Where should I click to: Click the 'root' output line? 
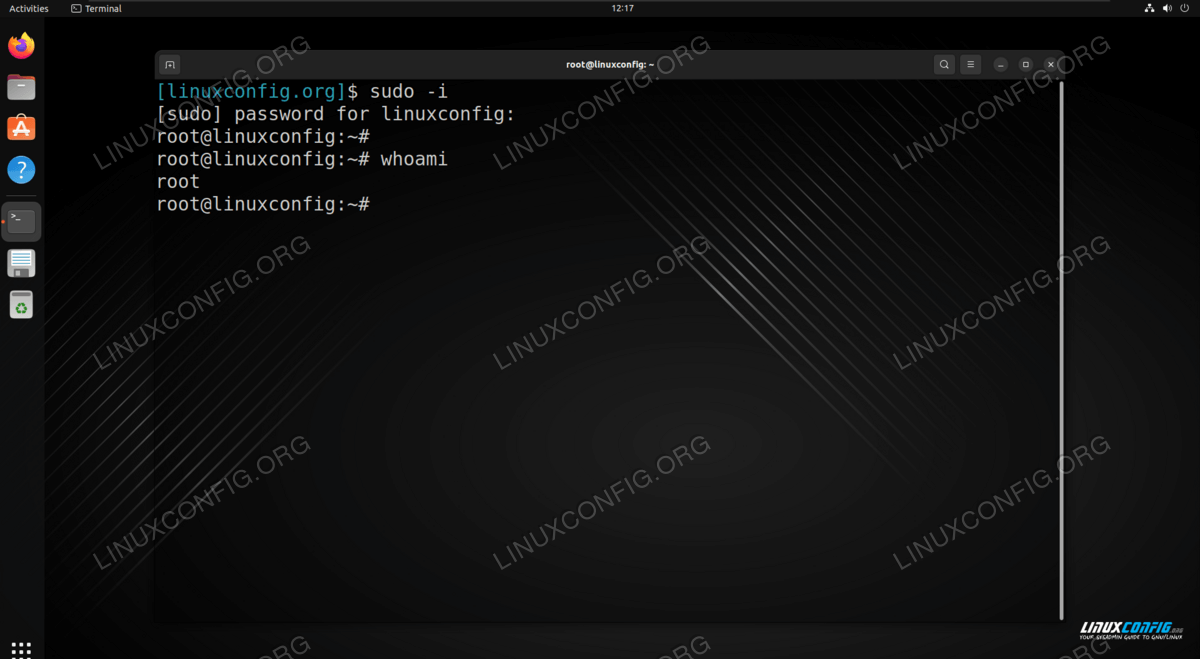point(179,181)
